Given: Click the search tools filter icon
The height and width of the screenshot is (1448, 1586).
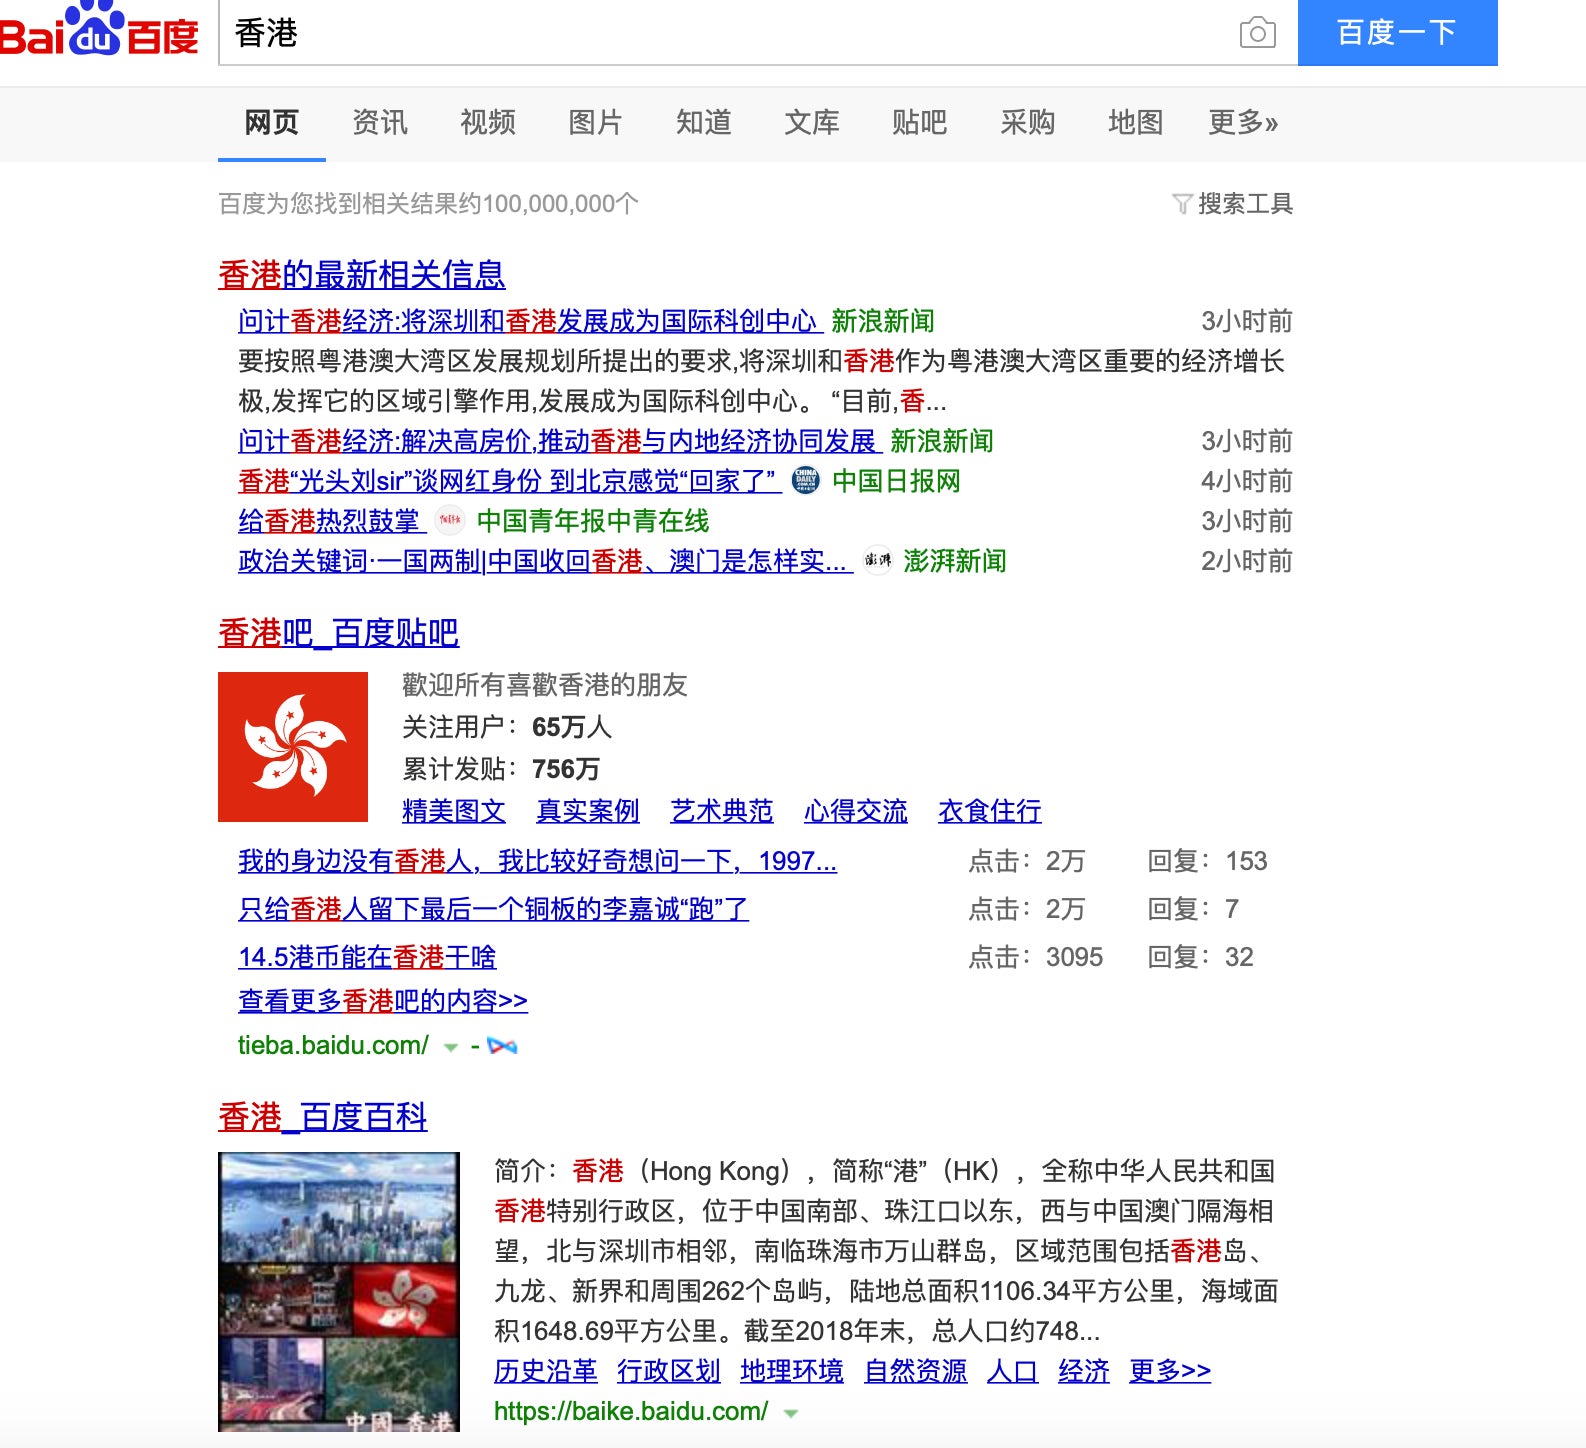Looking at the screenshot, I should point(1182,204).
